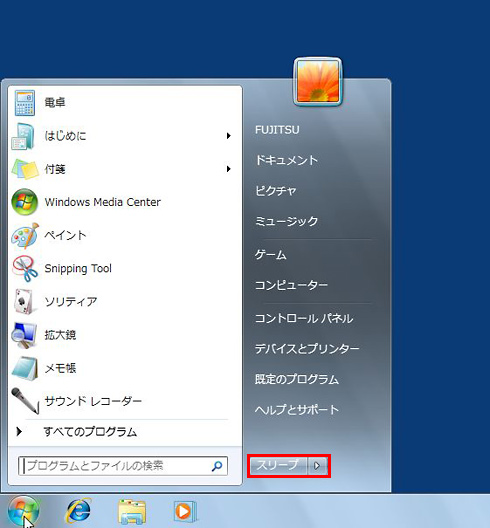
Task: Open Windows Explorer folder on taskbar
Action: coord(132,512)
